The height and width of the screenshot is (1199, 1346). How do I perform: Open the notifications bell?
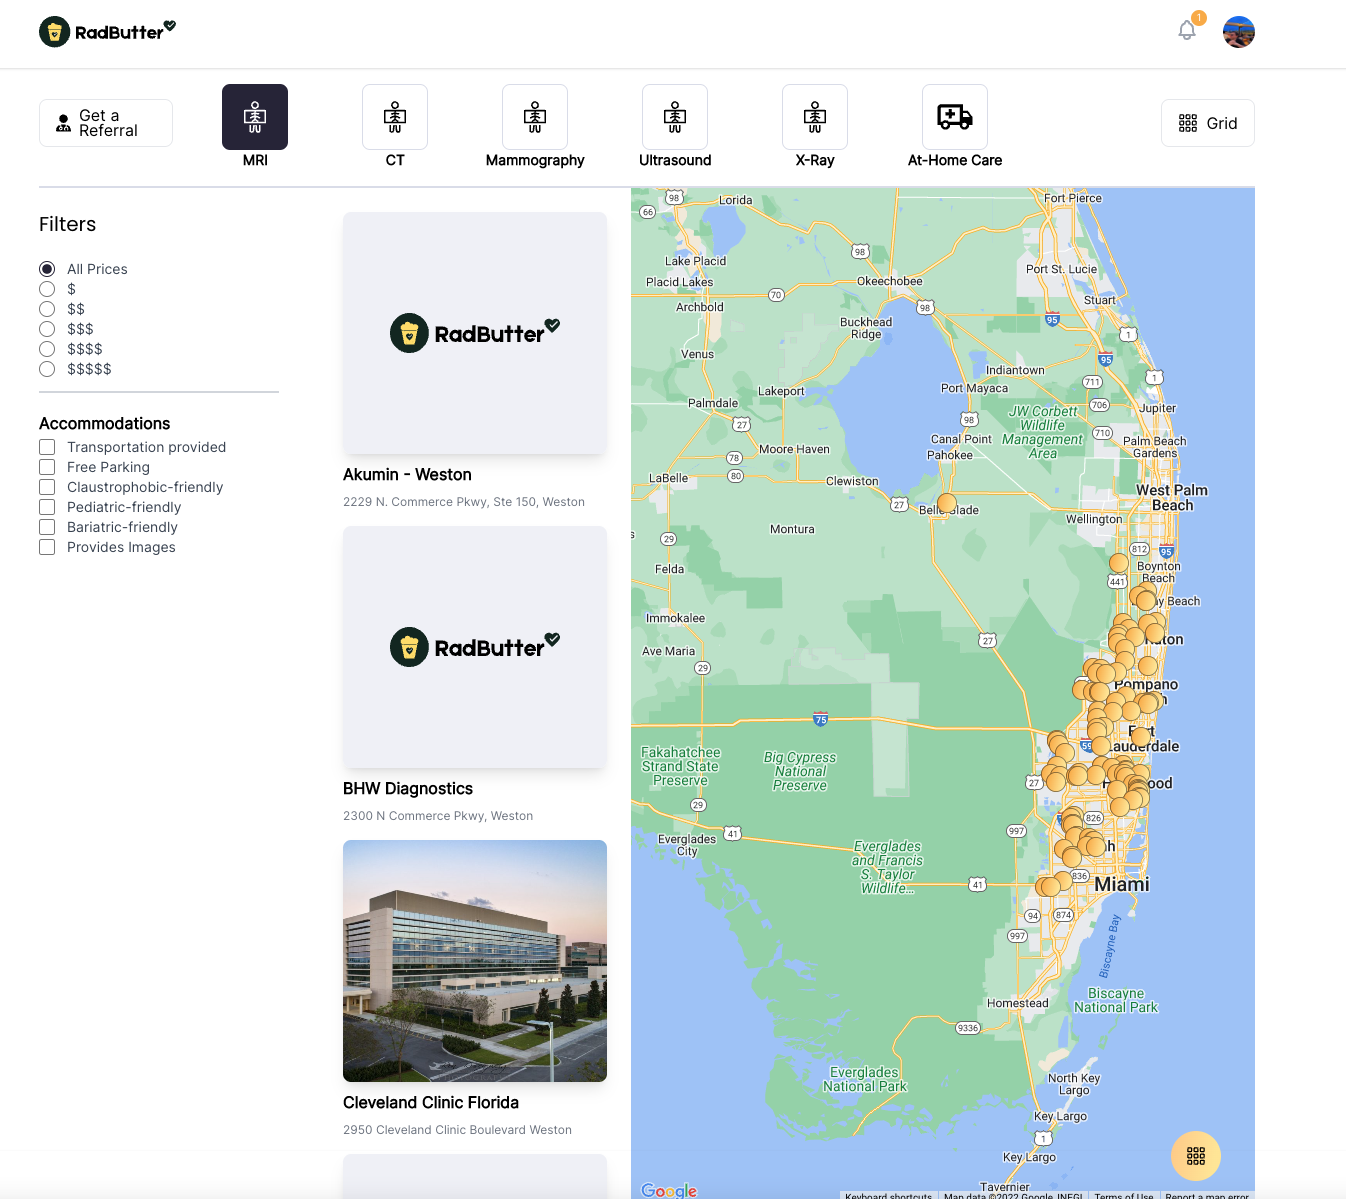tap(1187, 30)
